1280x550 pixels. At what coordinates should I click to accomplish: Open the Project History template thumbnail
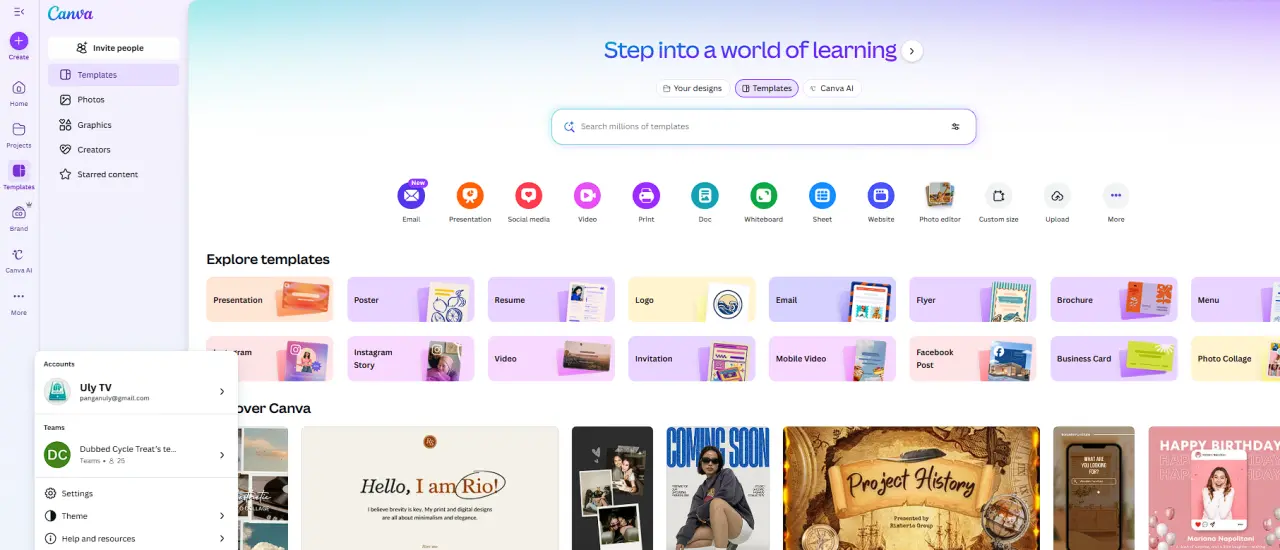(x=911, y=488)
